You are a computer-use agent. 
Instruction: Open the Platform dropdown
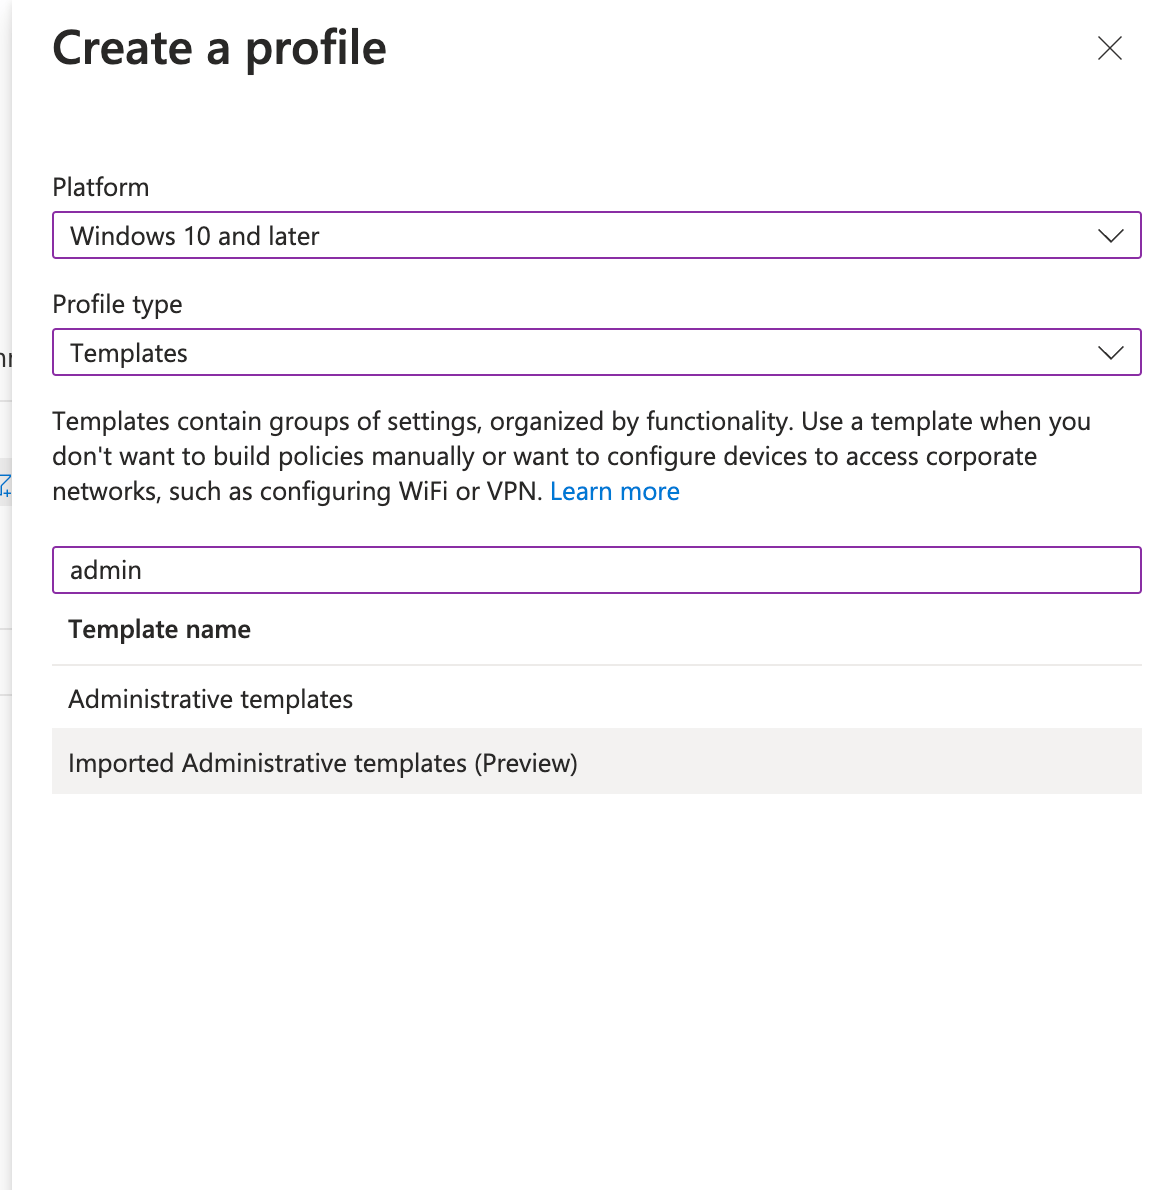596,236
